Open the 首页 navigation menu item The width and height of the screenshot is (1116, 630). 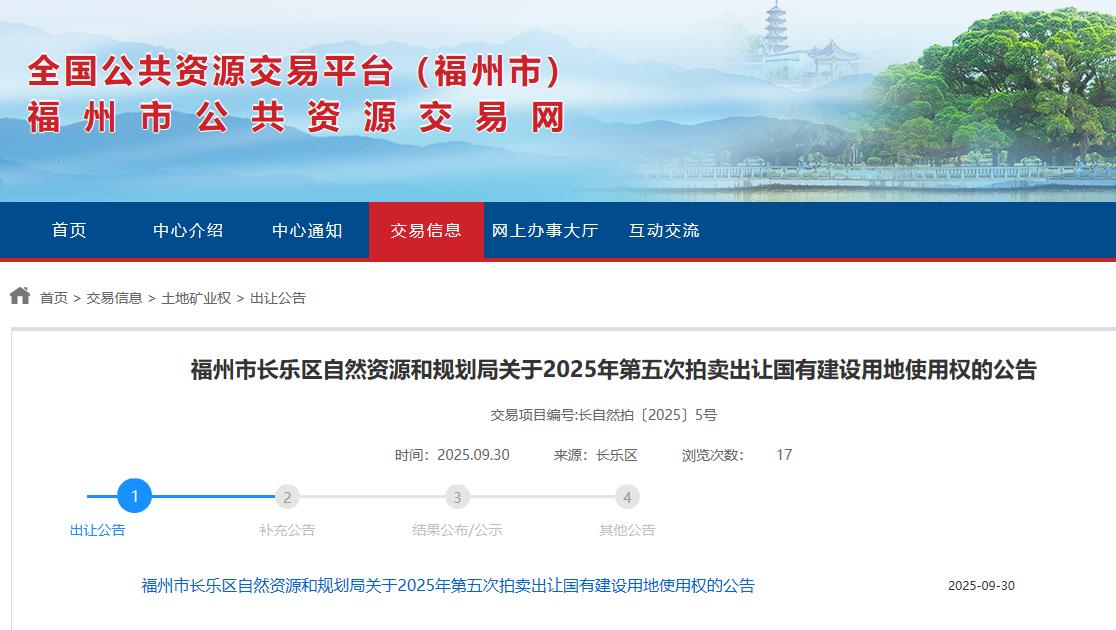[x=69, y=230]
